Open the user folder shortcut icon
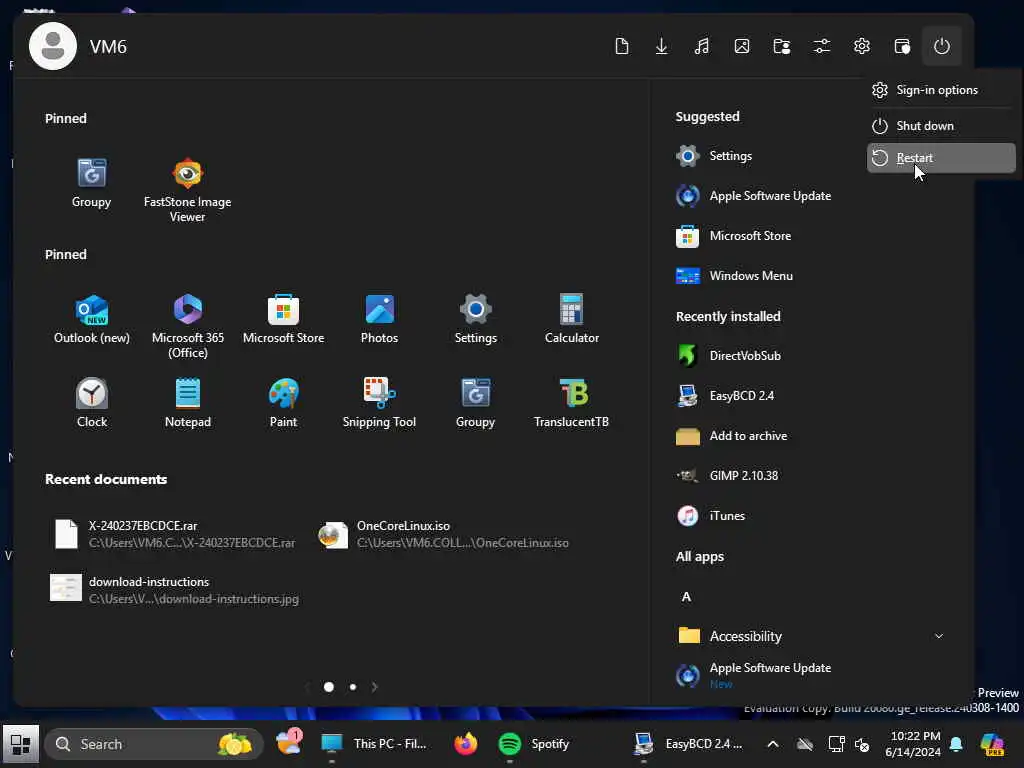 (x=782, y=46)
